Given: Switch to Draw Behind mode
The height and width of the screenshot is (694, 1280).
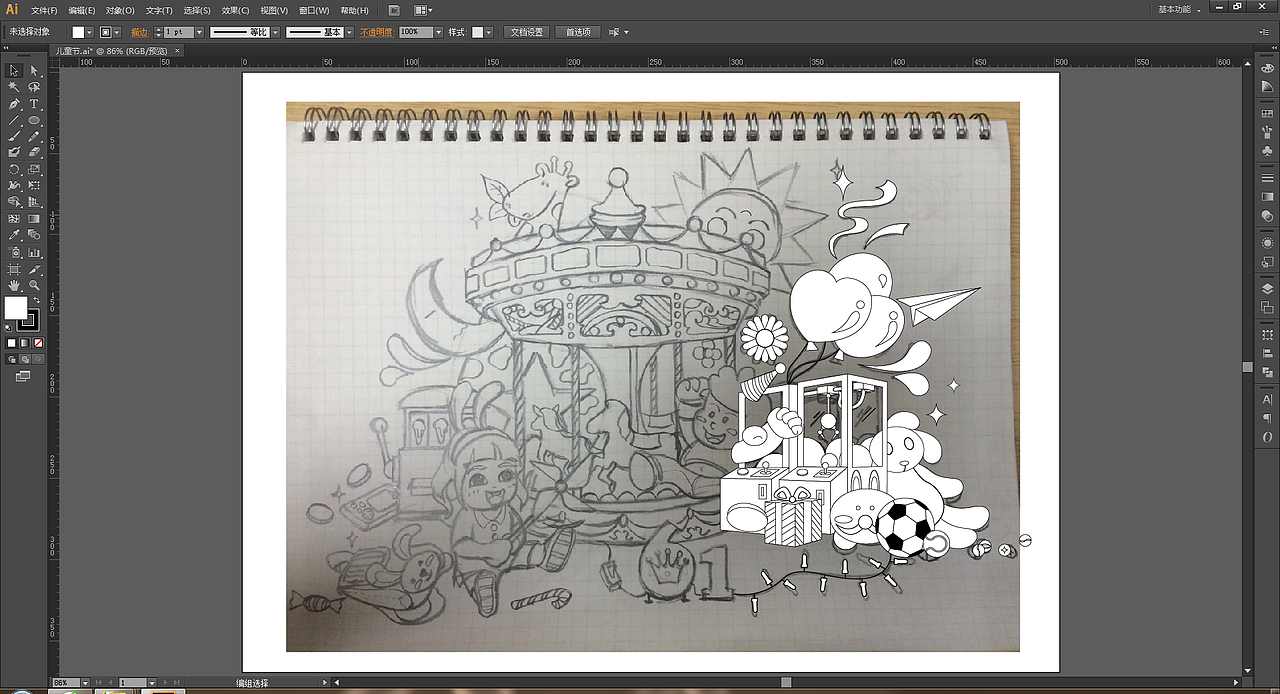Looking at the screenshot, I should [x=24, y=360].
